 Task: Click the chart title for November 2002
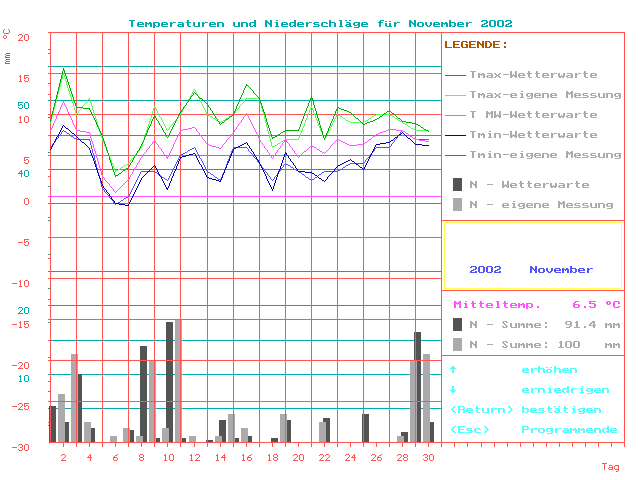pos(320,22)
